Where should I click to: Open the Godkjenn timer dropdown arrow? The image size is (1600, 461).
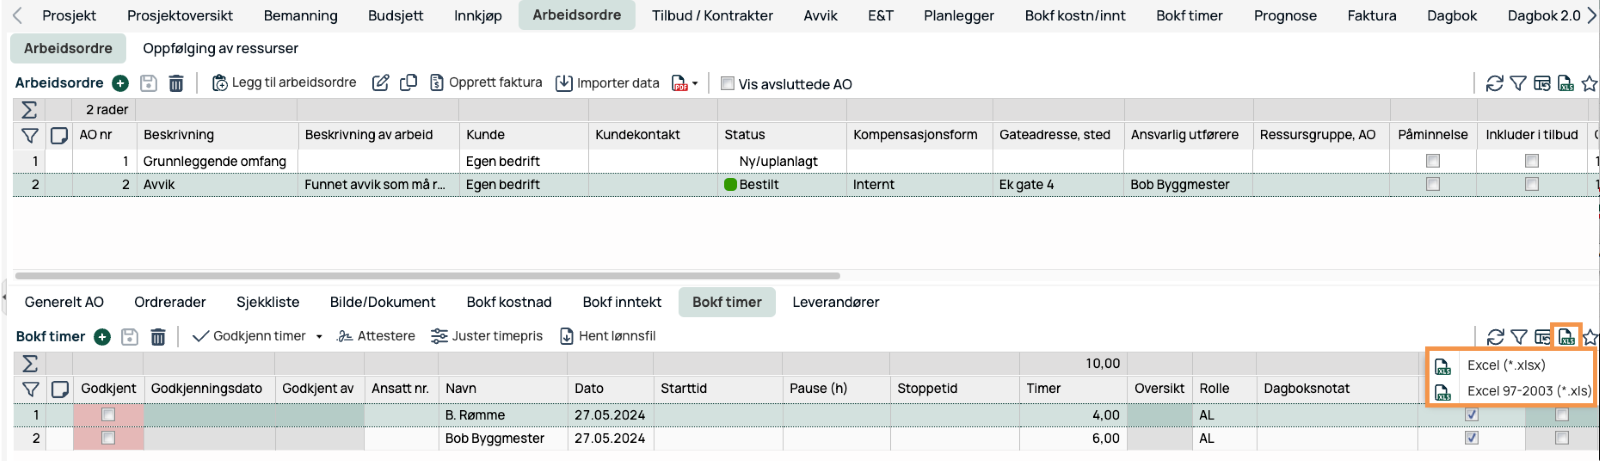(319, 337)
